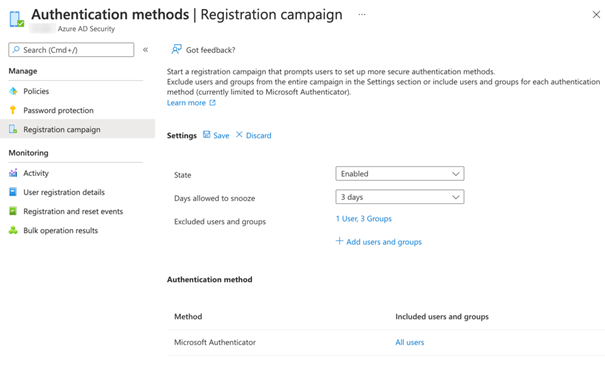
Task: Open the Activity monitoring page
Action: [x=36, y=173]
